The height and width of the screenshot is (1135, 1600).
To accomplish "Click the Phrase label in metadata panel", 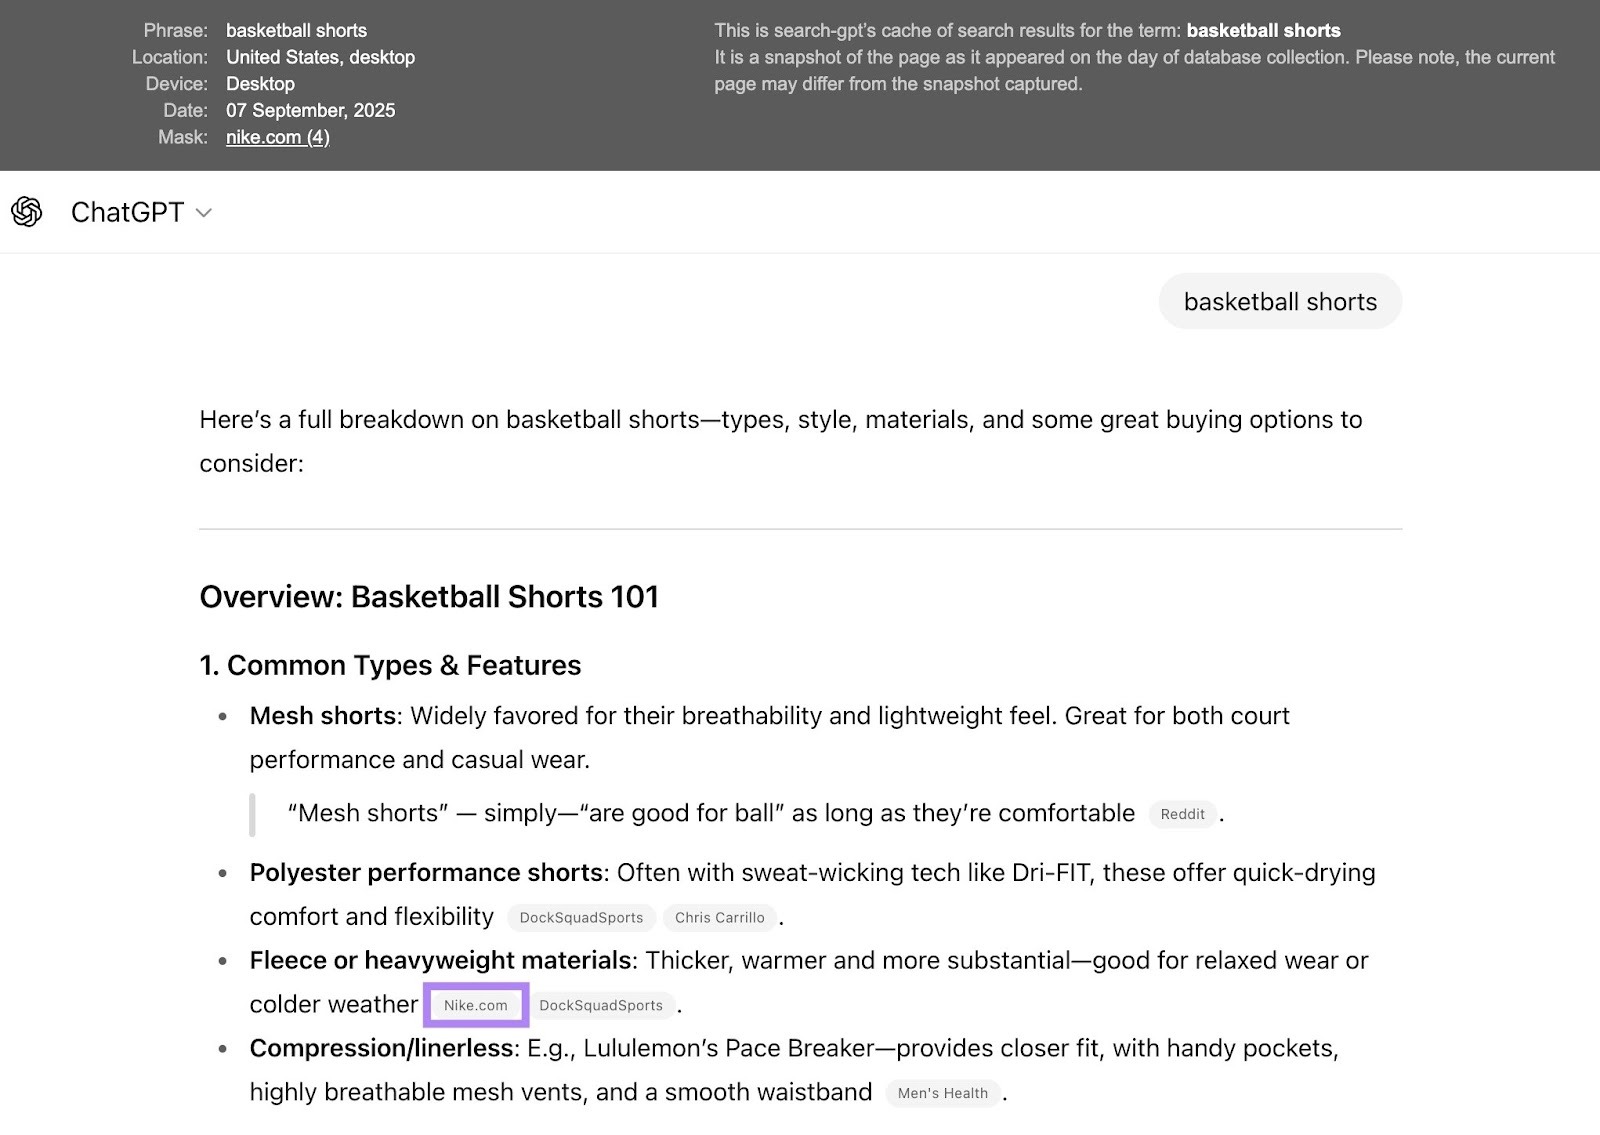I will tap(176, 30).
